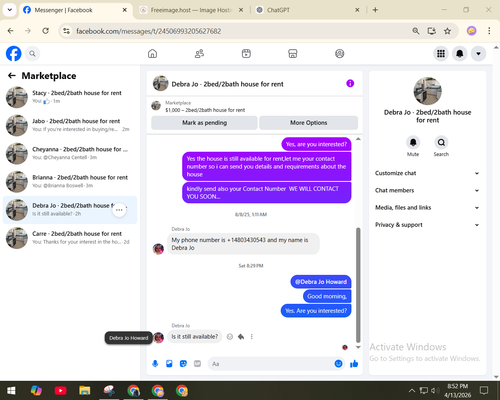React to 'Is it still available?' message
500x400 pixels.
pyautogui.click(x=230, y=337)
